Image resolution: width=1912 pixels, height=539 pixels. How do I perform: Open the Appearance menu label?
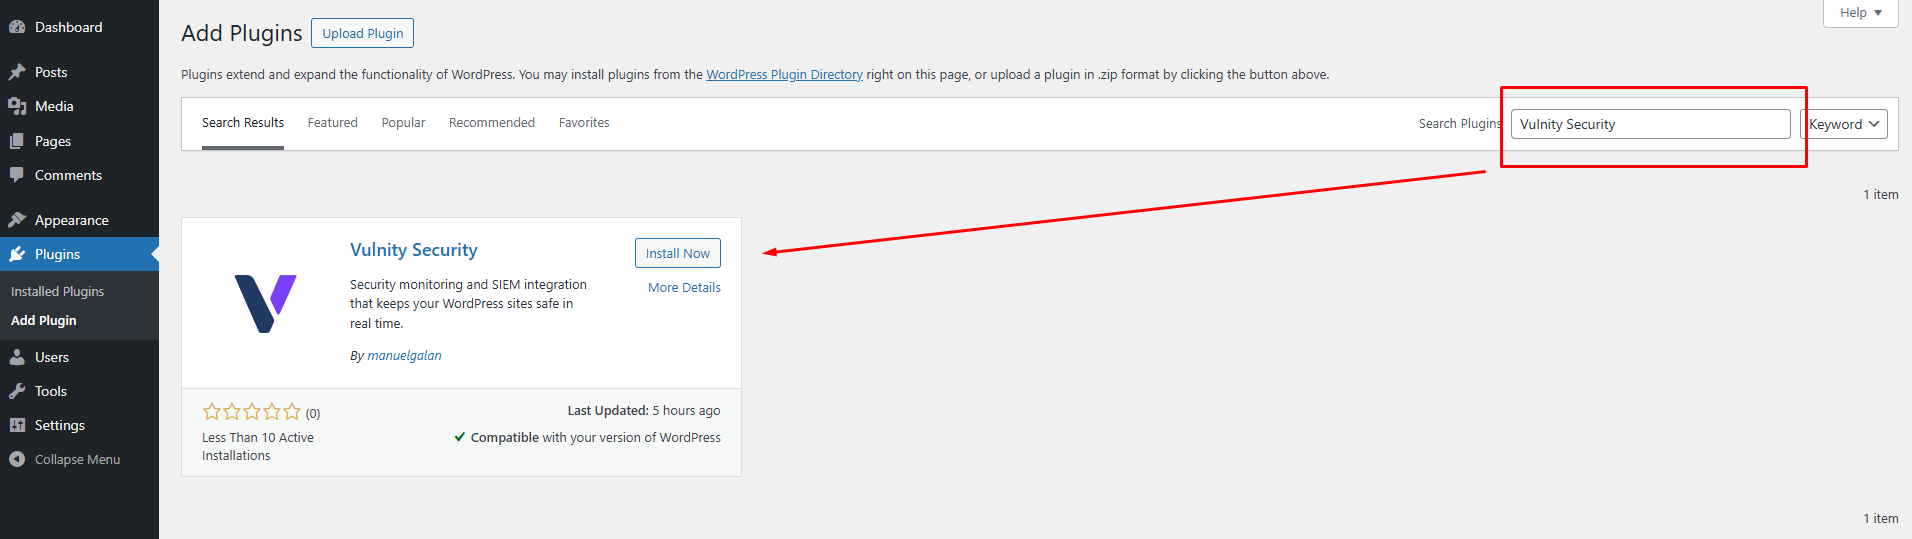pyautogui.click(x=72, y=220)
